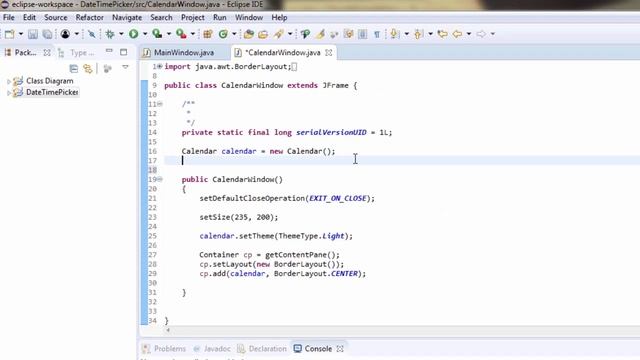The width and height of the screenshot is (640, 360).
Task: Click the Forward navigation arrow
Action: pos(481,34)
